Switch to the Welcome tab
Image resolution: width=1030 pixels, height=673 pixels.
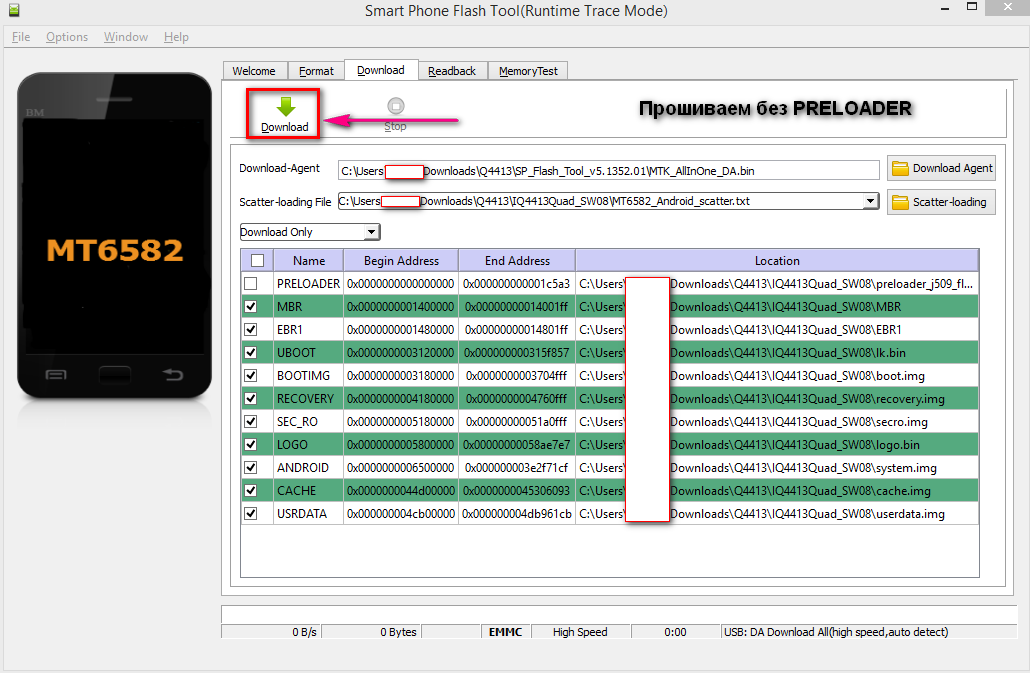(254, 71)
